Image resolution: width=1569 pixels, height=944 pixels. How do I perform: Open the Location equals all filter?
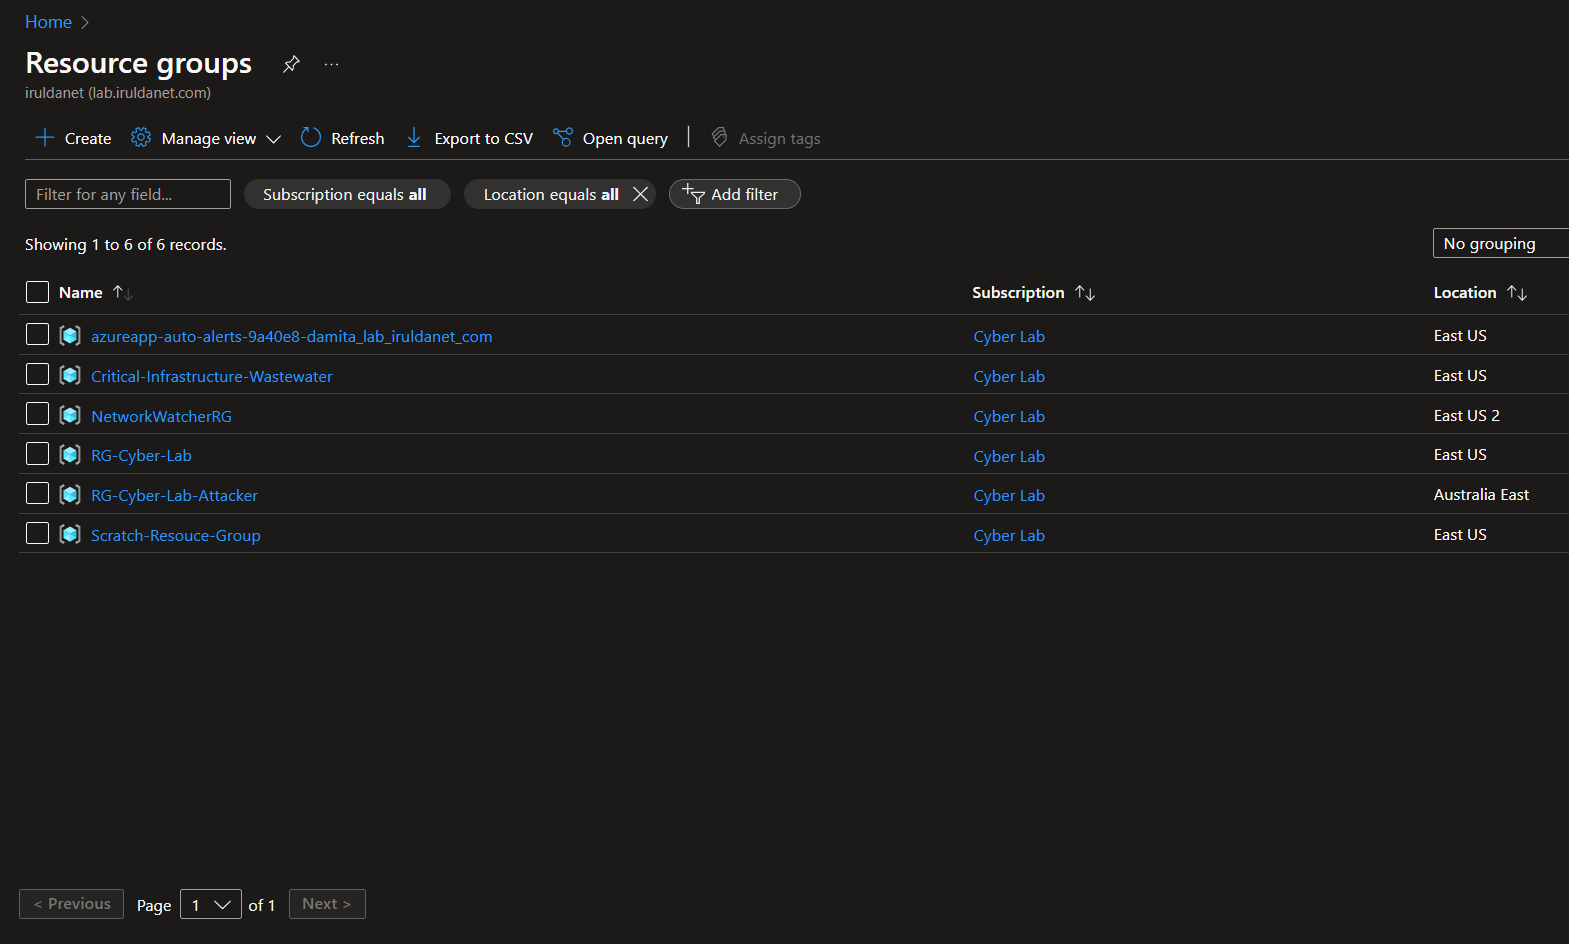tap(551, 194)
